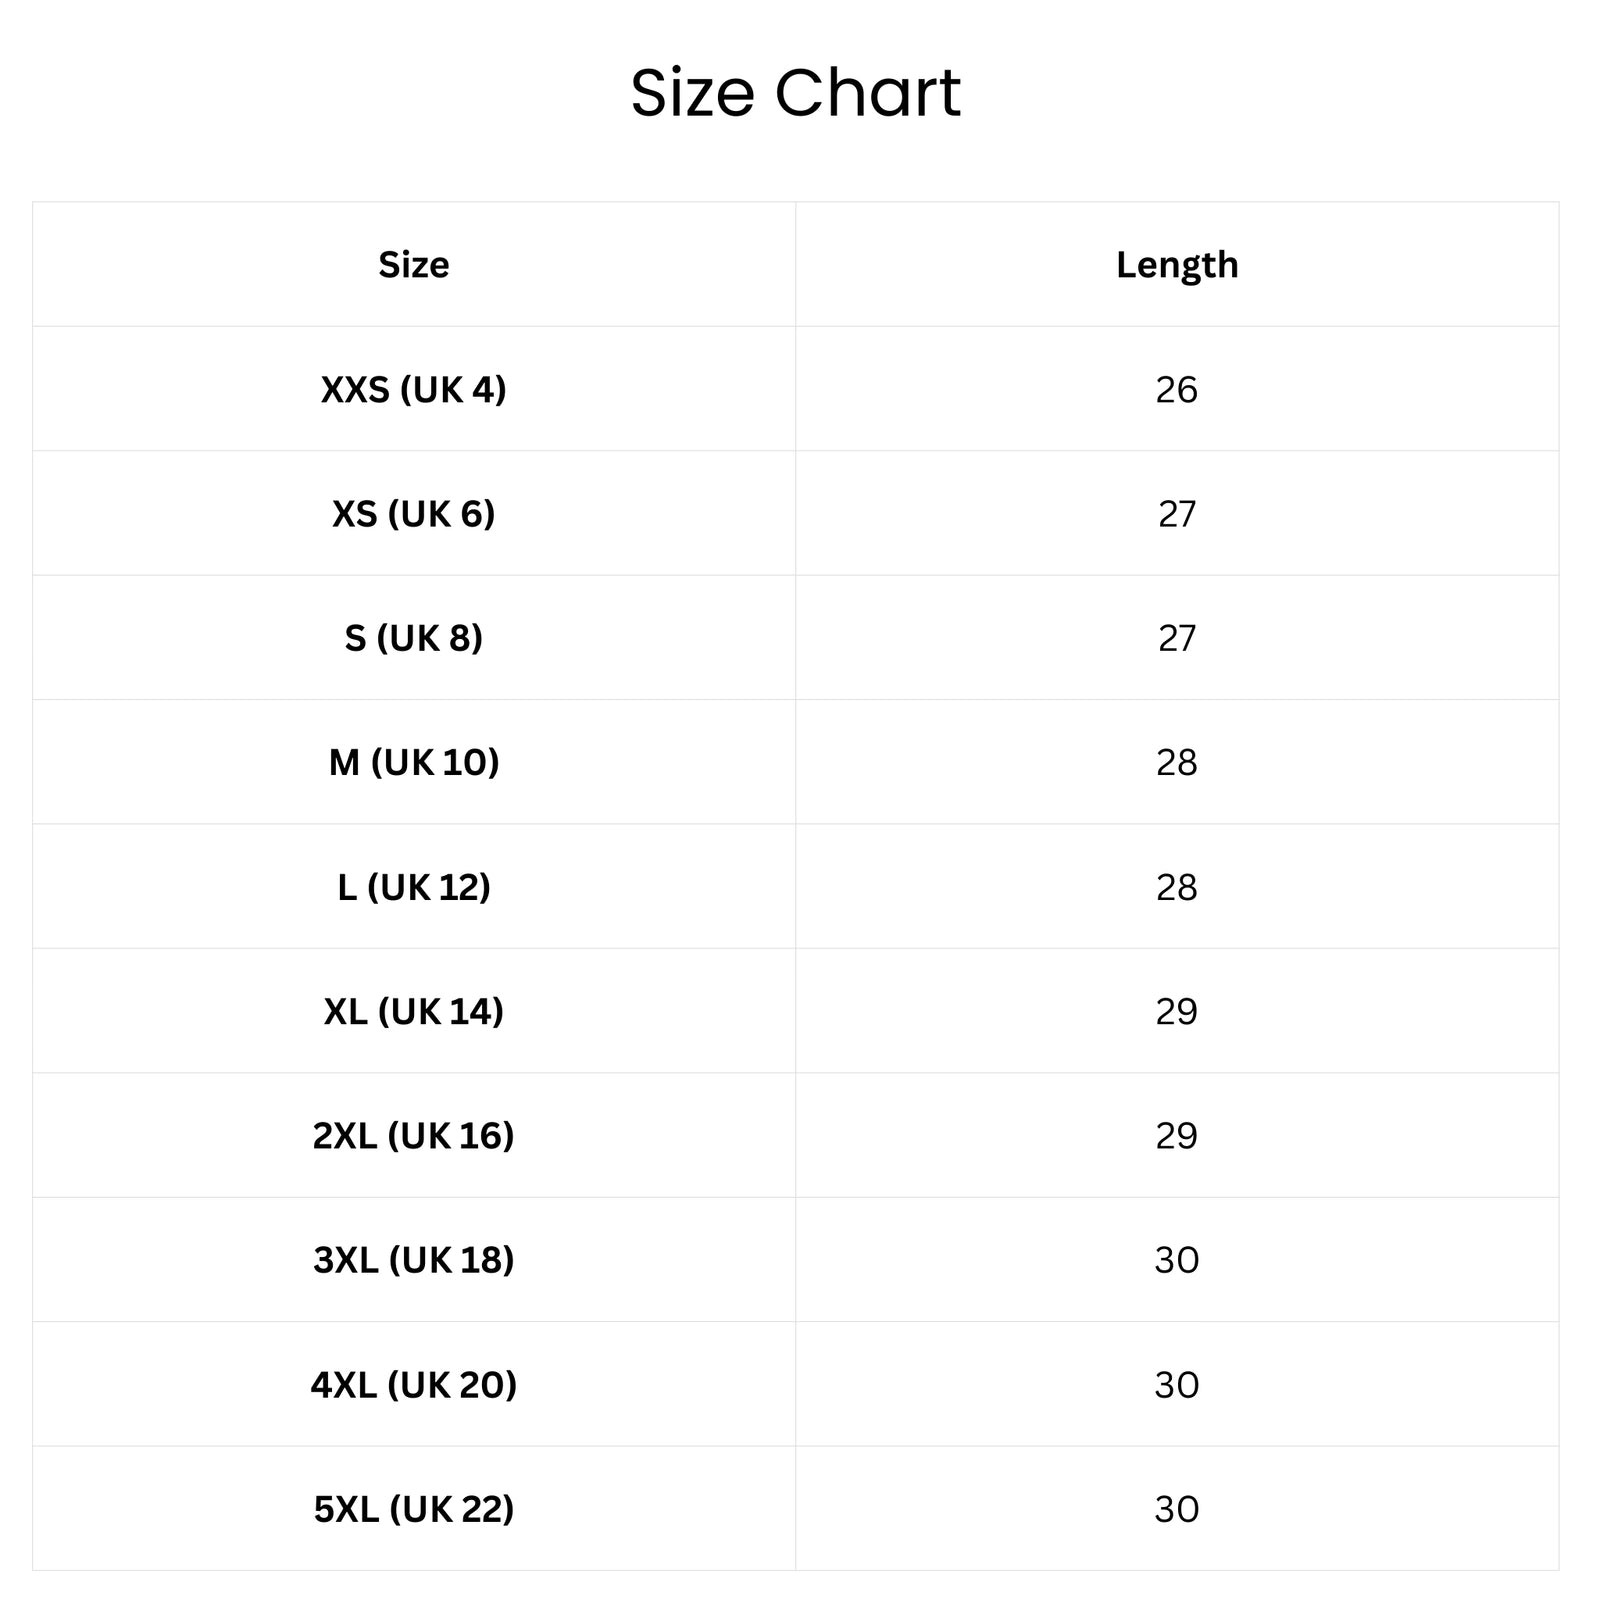Click the Length column header
1600x1600 pixels.
tap(1177, 265)
